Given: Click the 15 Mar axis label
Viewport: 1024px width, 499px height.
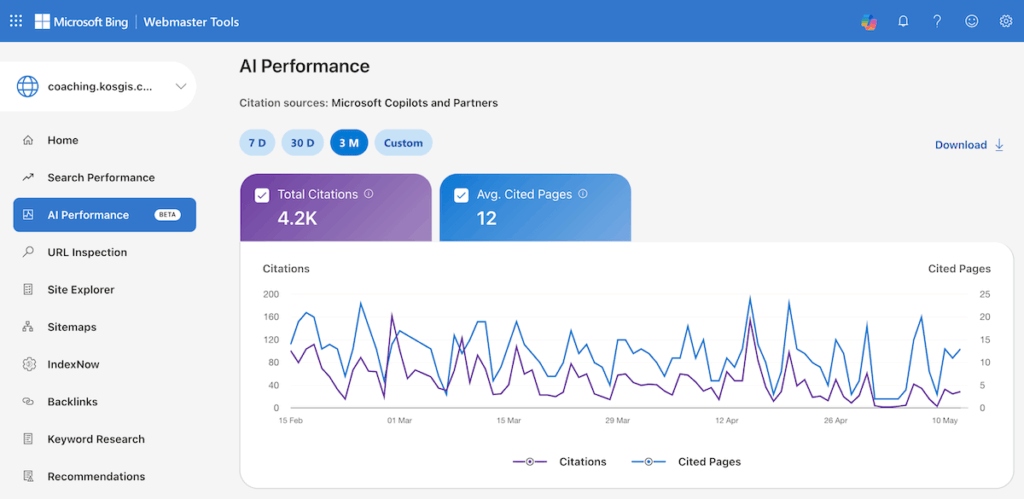Looking at the screenshot, I should pos(509,421).
